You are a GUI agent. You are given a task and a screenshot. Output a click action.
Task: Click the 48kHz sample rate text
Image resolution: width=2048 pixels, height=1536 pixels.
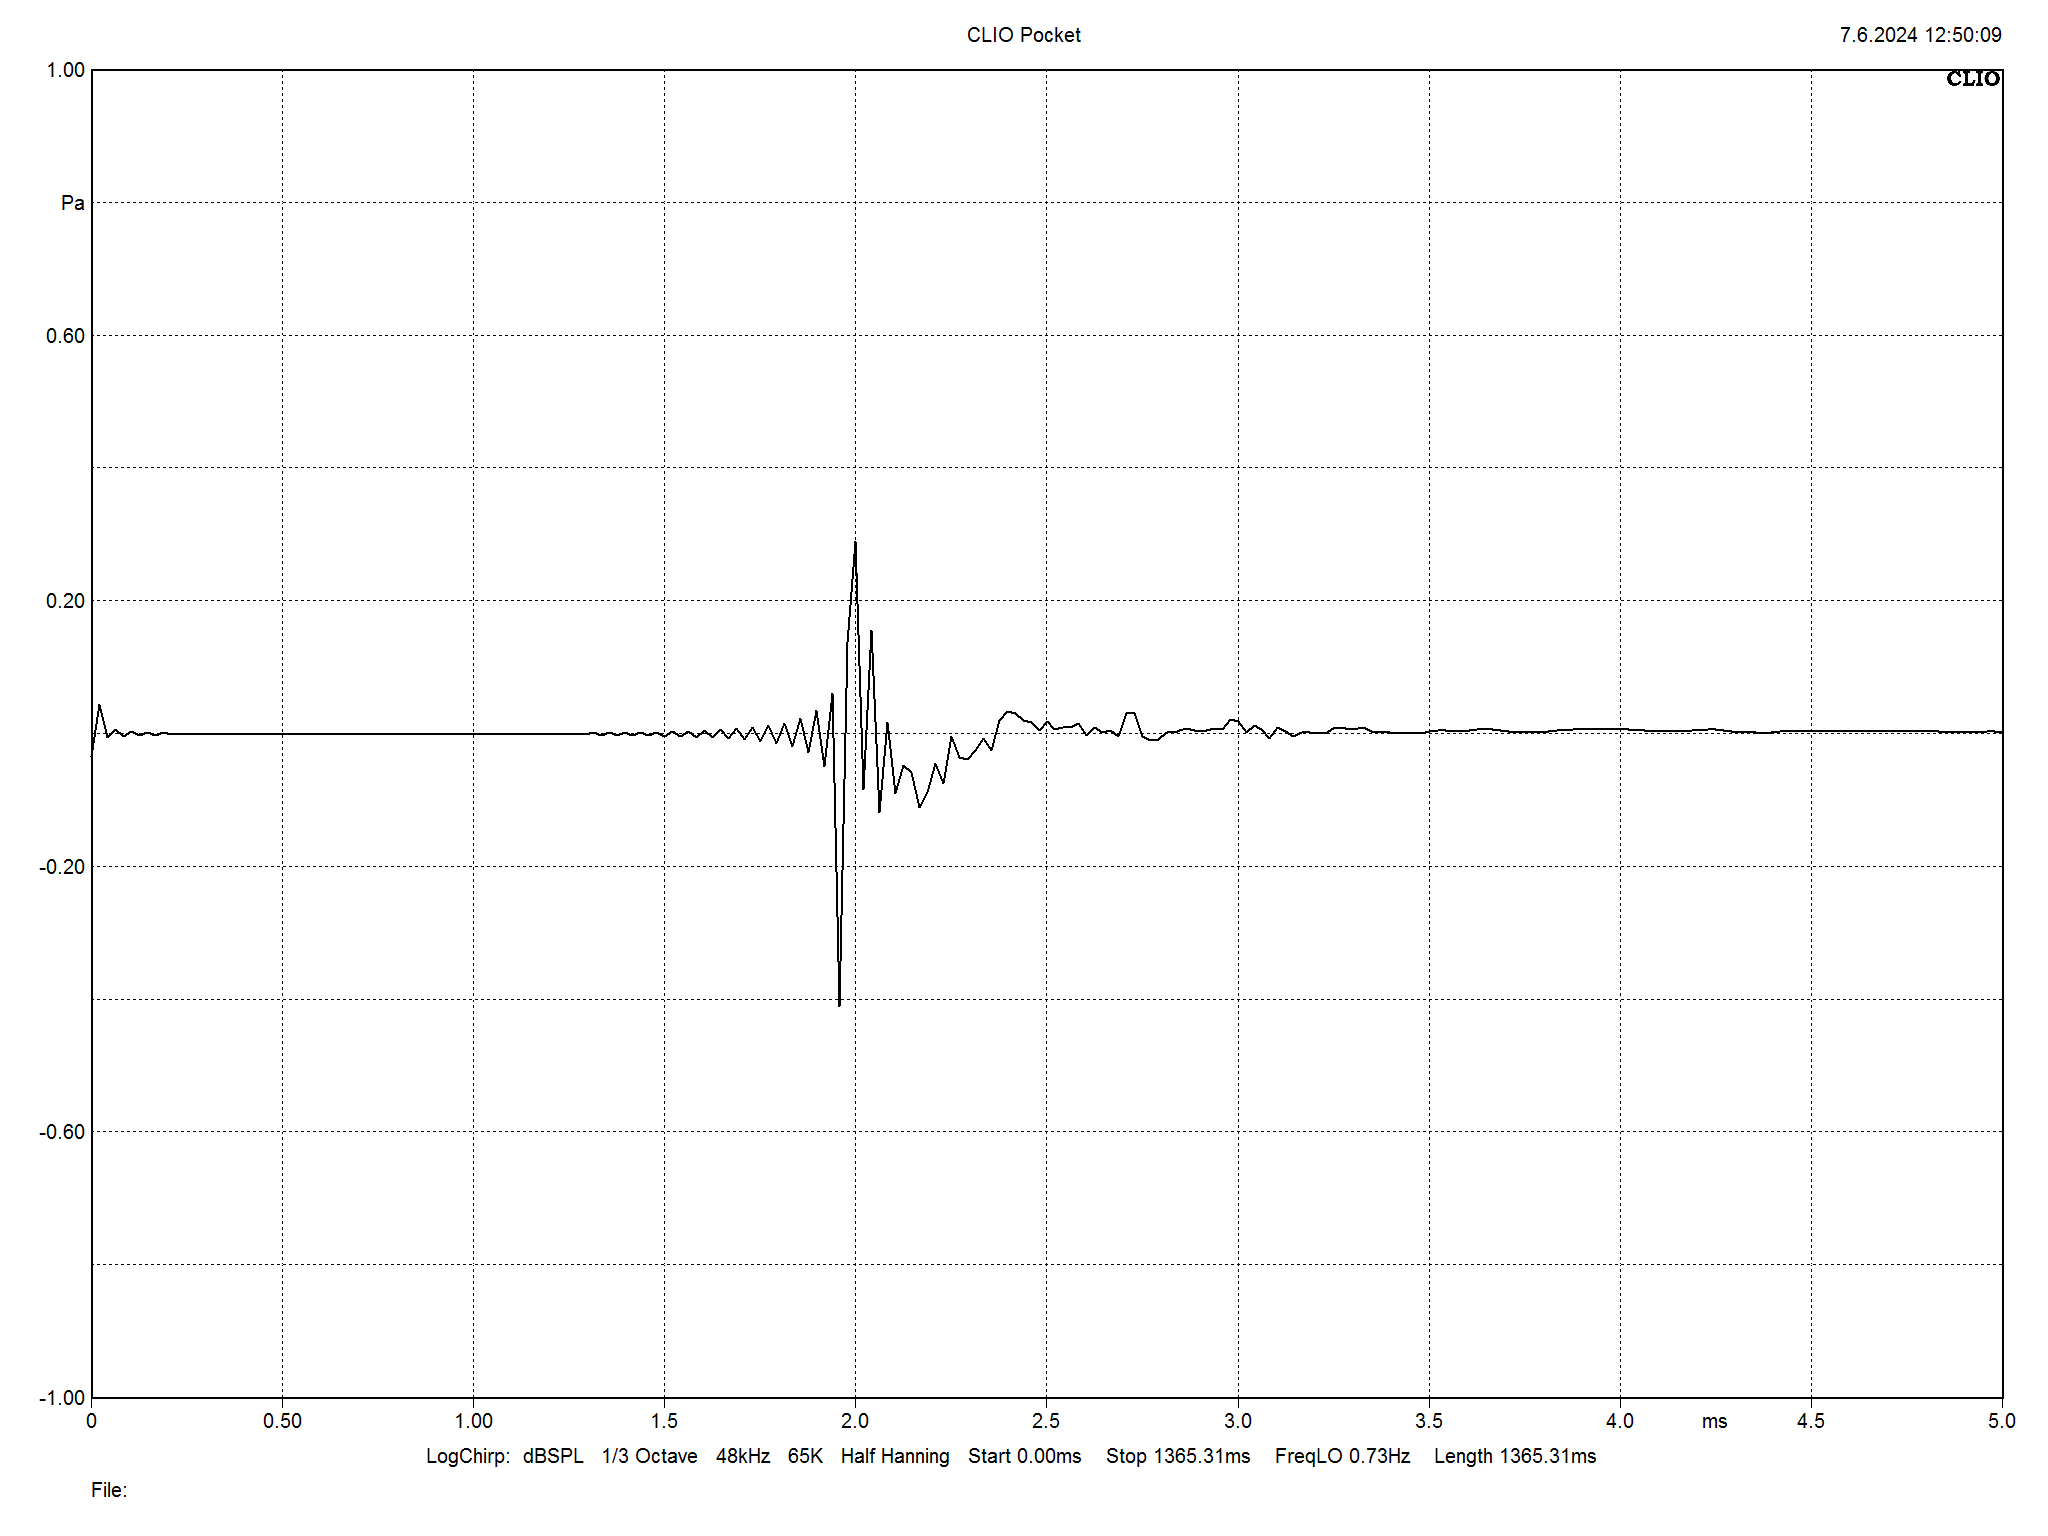click(743, 1457)
